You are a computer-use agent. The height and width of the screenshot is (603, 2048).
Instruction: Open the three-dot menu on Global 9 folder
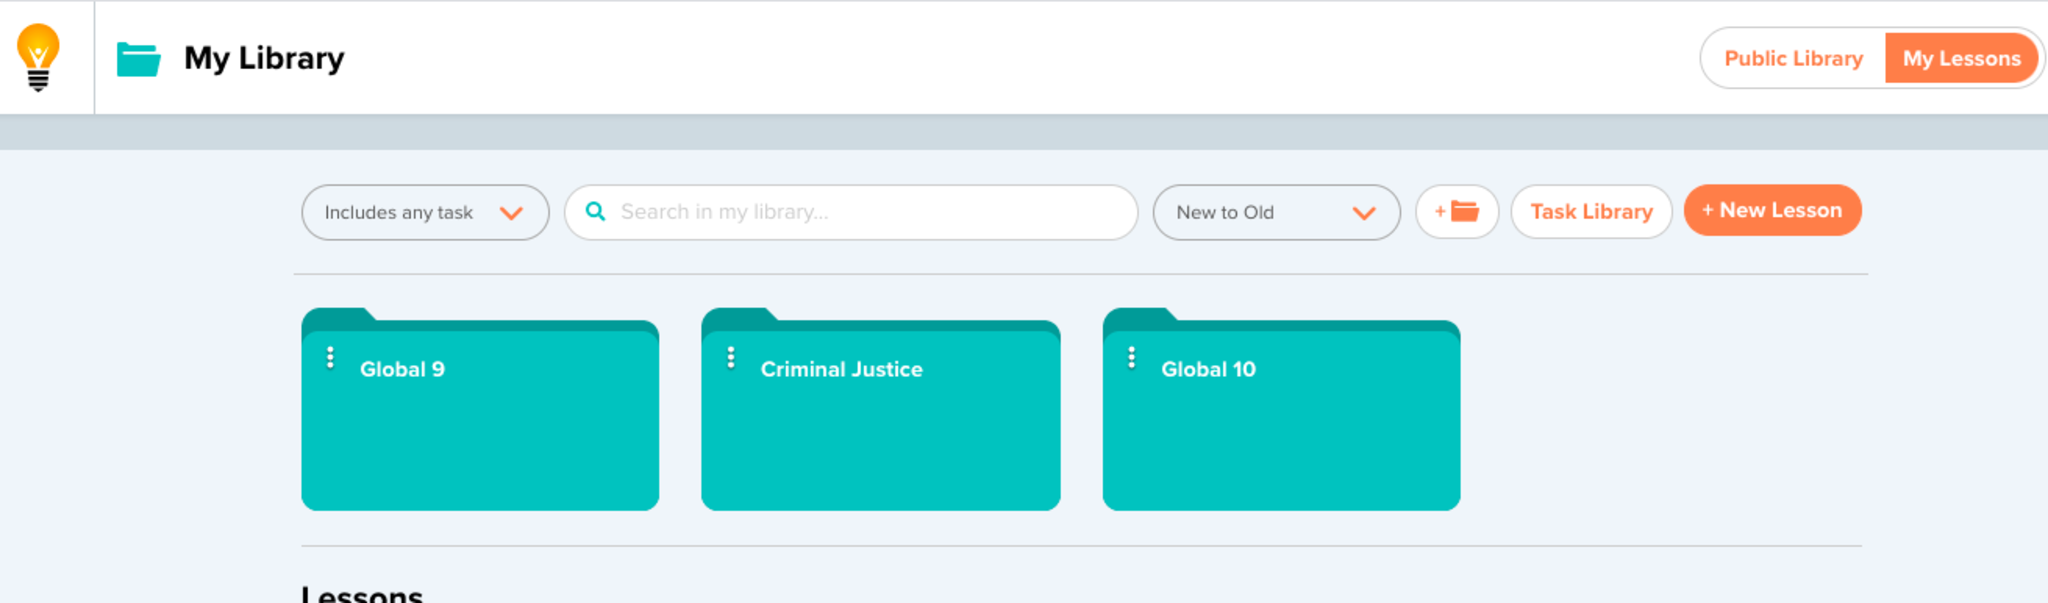click(x=330, y=358)
